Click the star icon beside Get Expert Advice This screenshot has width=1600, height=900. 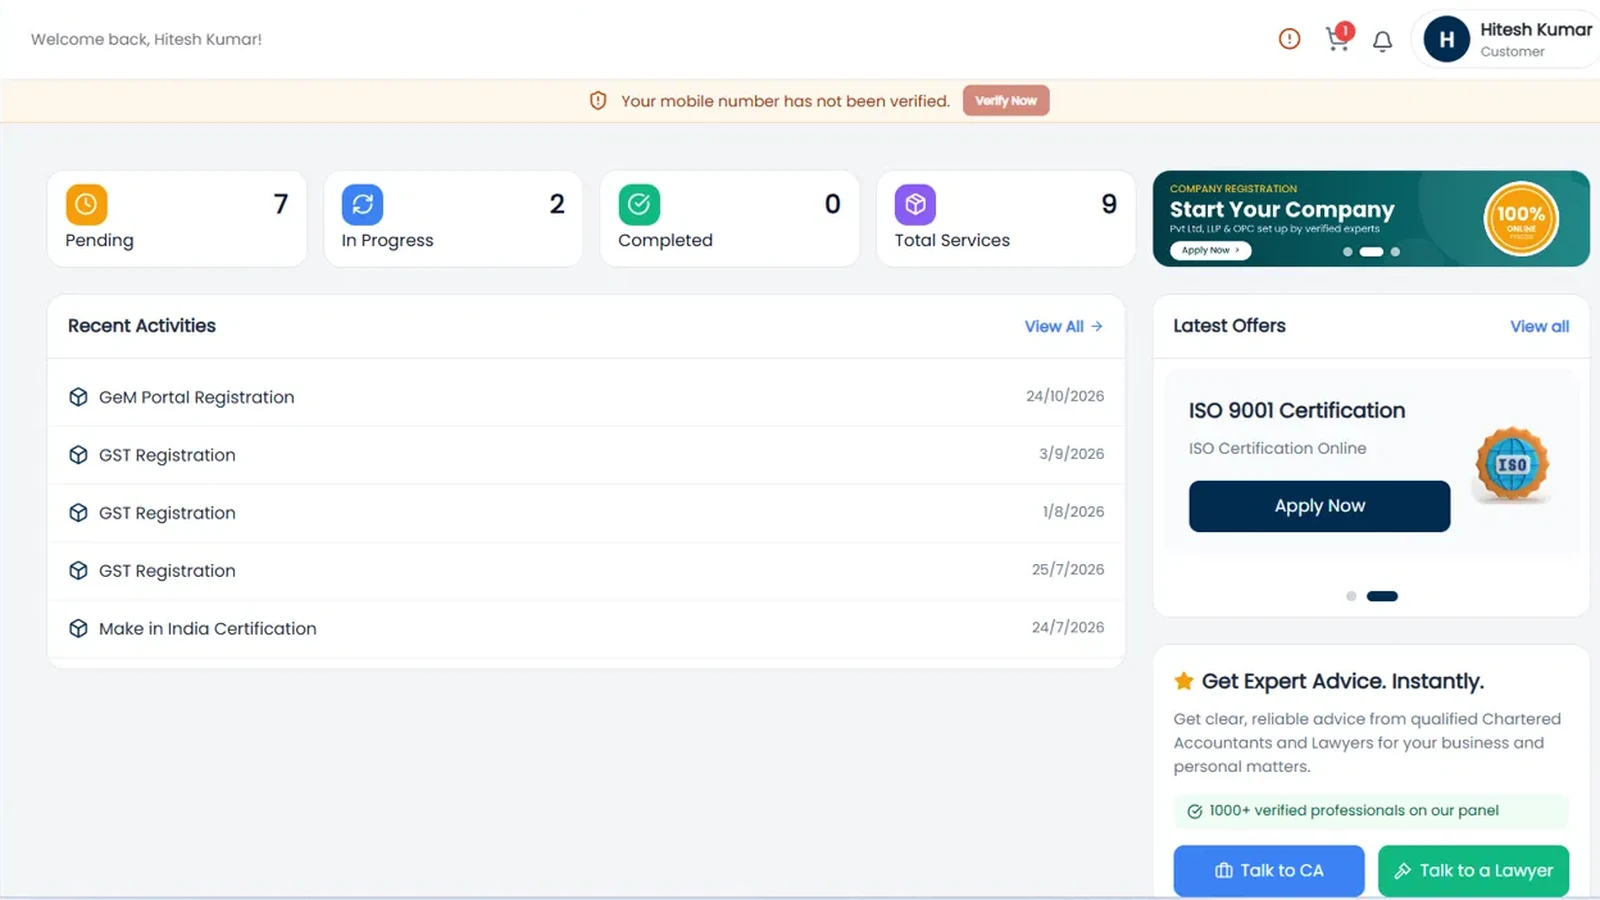[1184, 681]
